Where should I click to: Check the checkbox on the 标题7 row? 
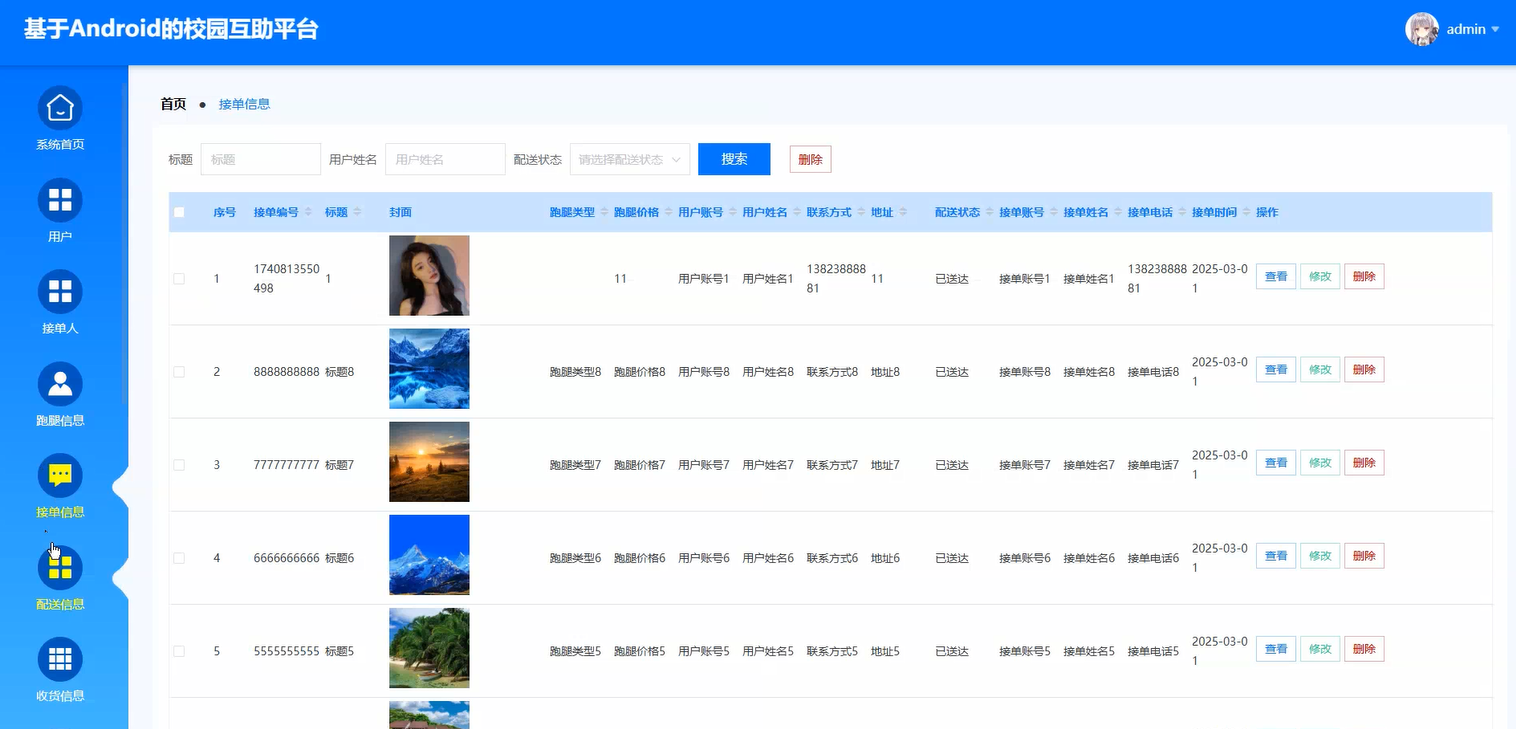coord(180,464)
